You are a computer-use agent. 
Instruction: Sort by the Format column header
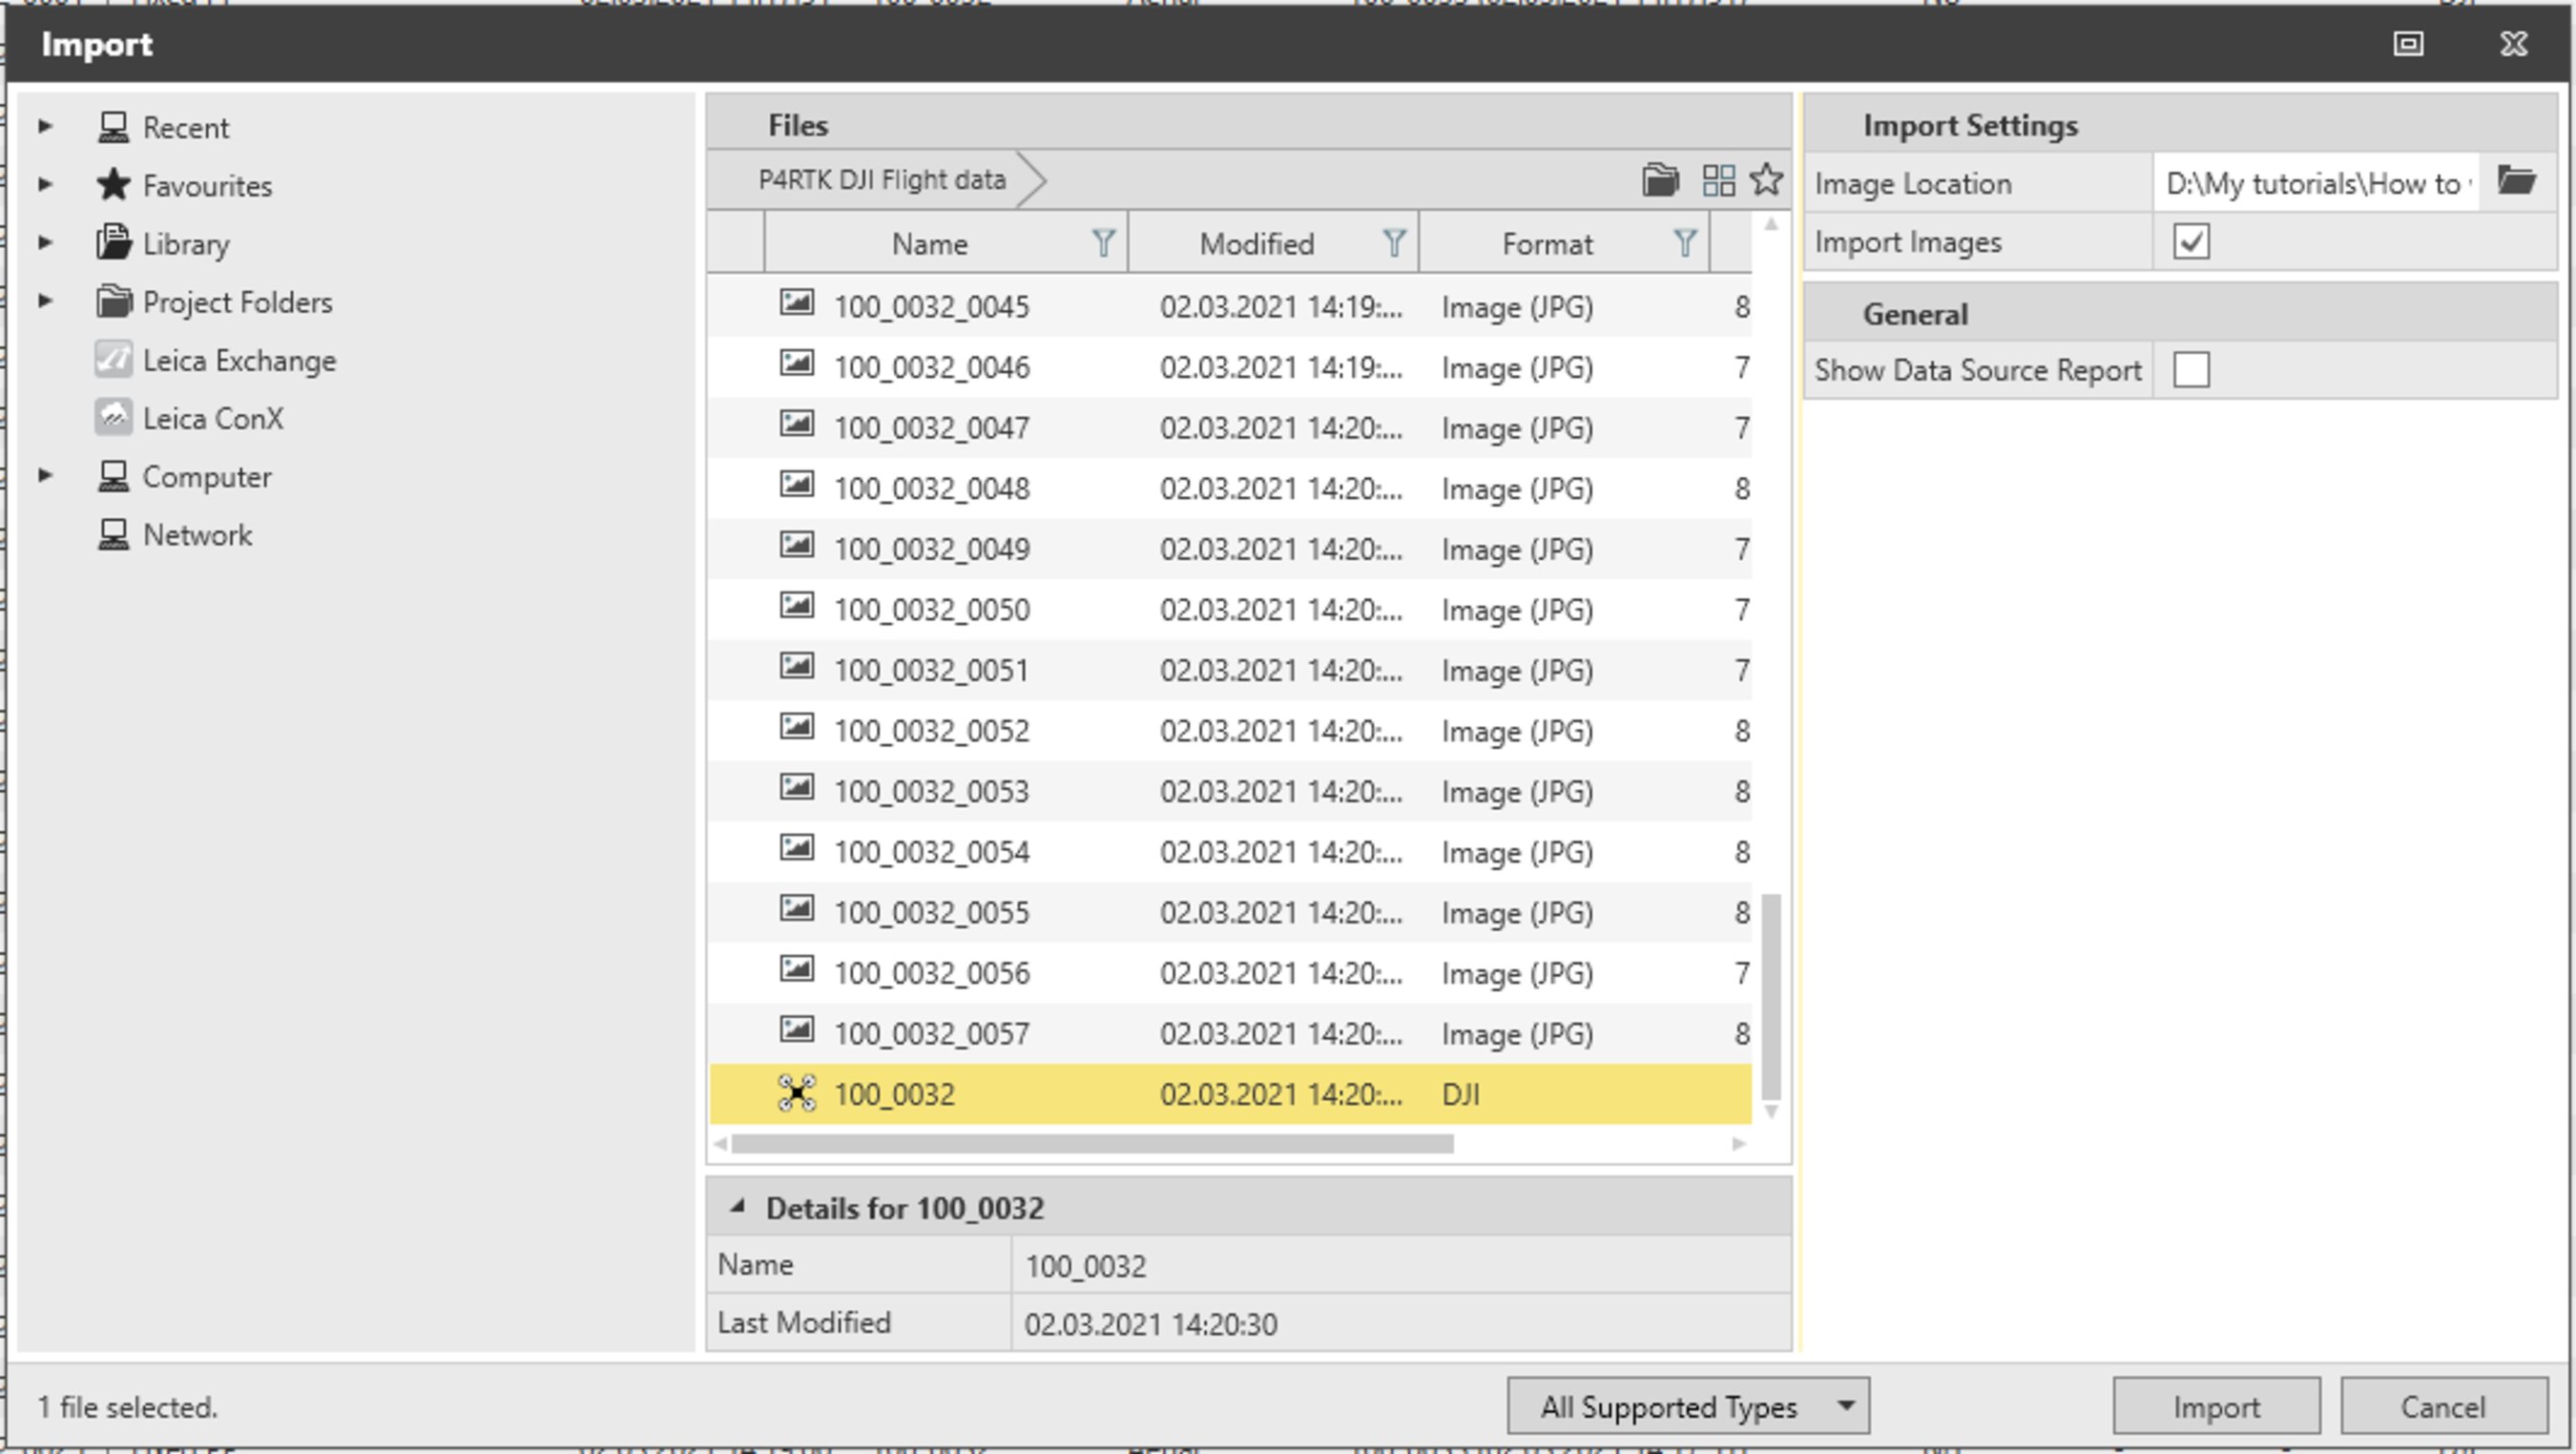pos(1547,243)
